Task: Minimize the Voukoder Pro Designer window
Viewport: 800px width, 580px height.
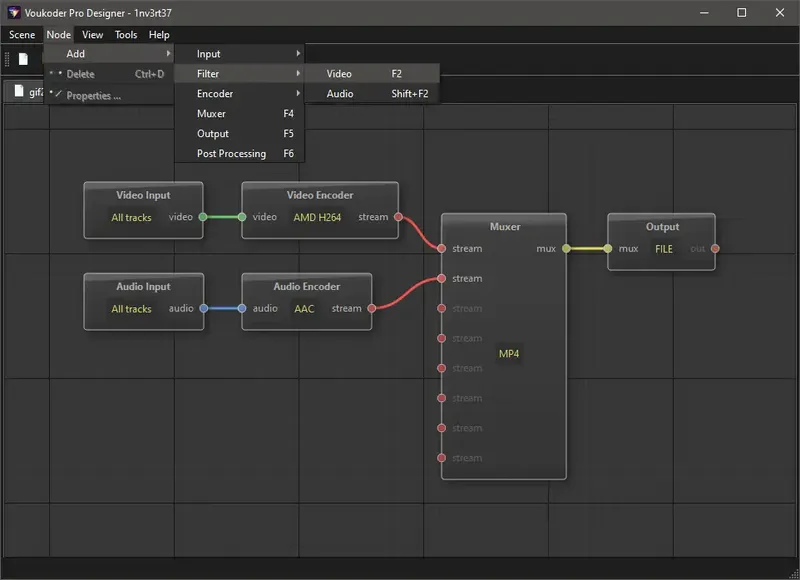Action: point(704,13)
